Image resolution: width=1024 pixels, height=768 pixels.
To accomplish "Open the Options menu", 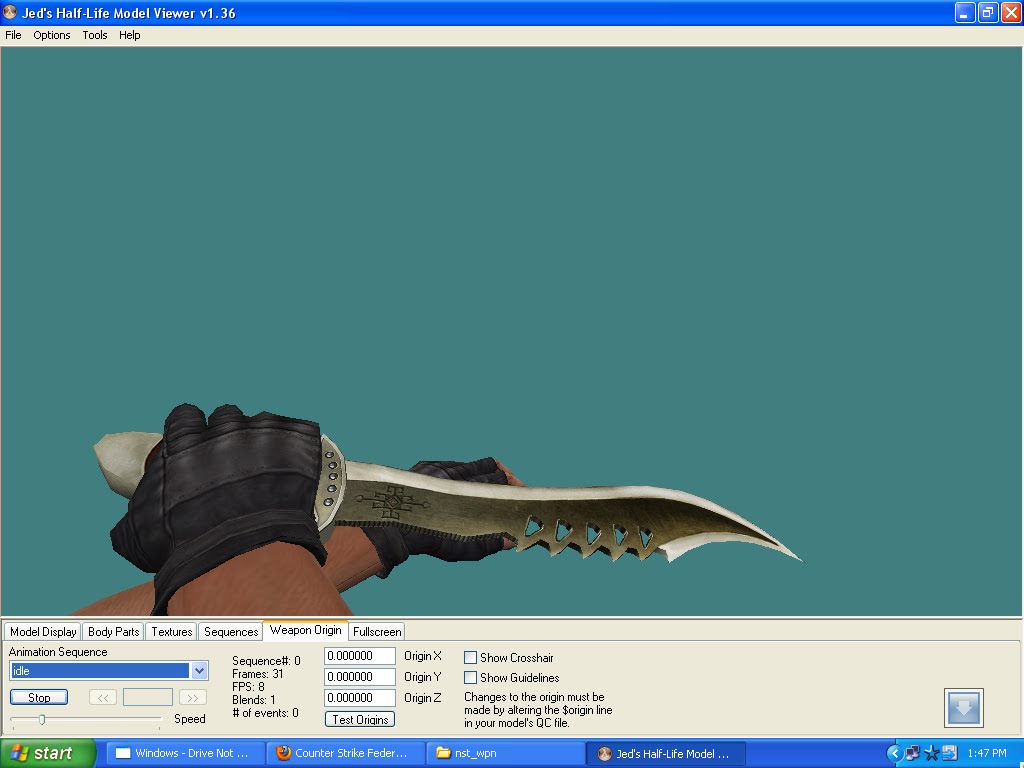I will pyautogui.click(x=52, y=35).
